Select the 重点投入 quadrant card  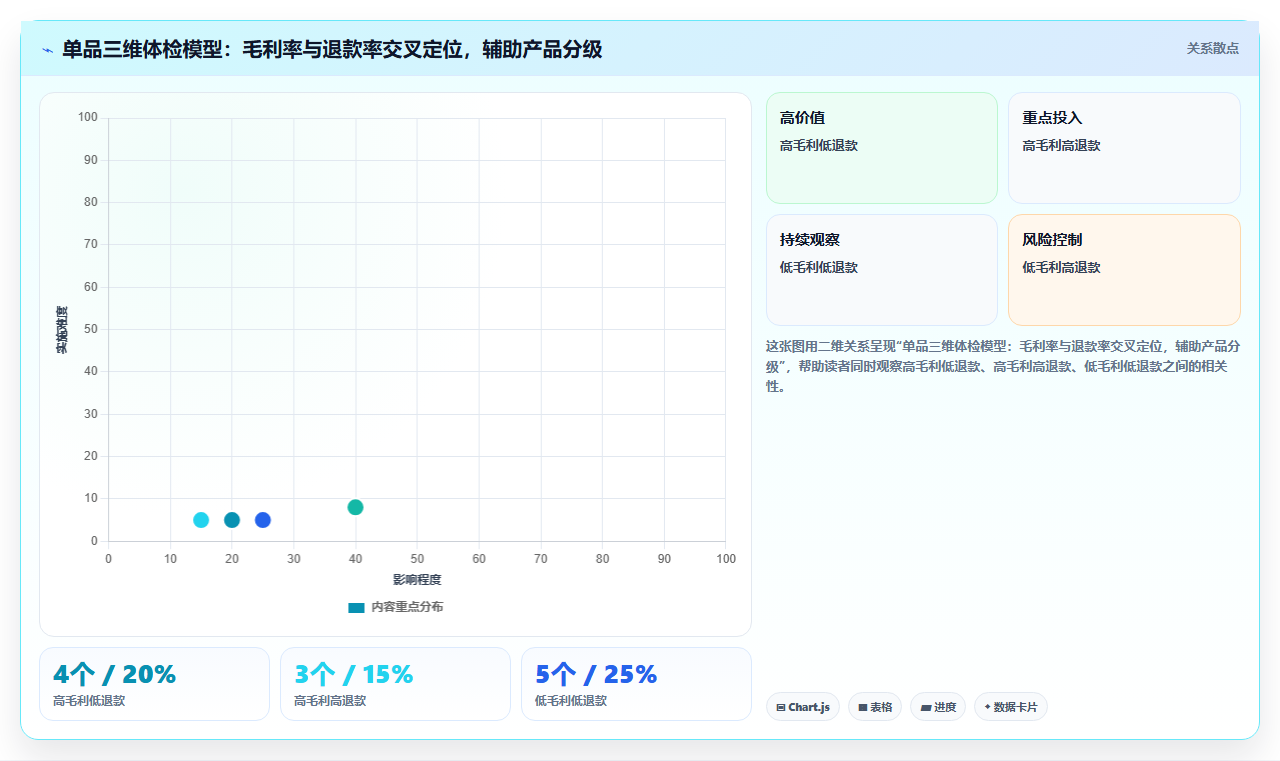1124,148
